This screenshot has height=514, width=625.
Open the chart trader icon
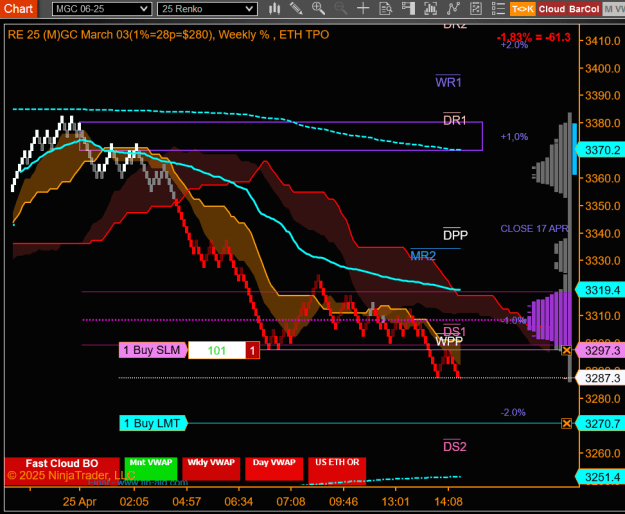tap(408, 8)
